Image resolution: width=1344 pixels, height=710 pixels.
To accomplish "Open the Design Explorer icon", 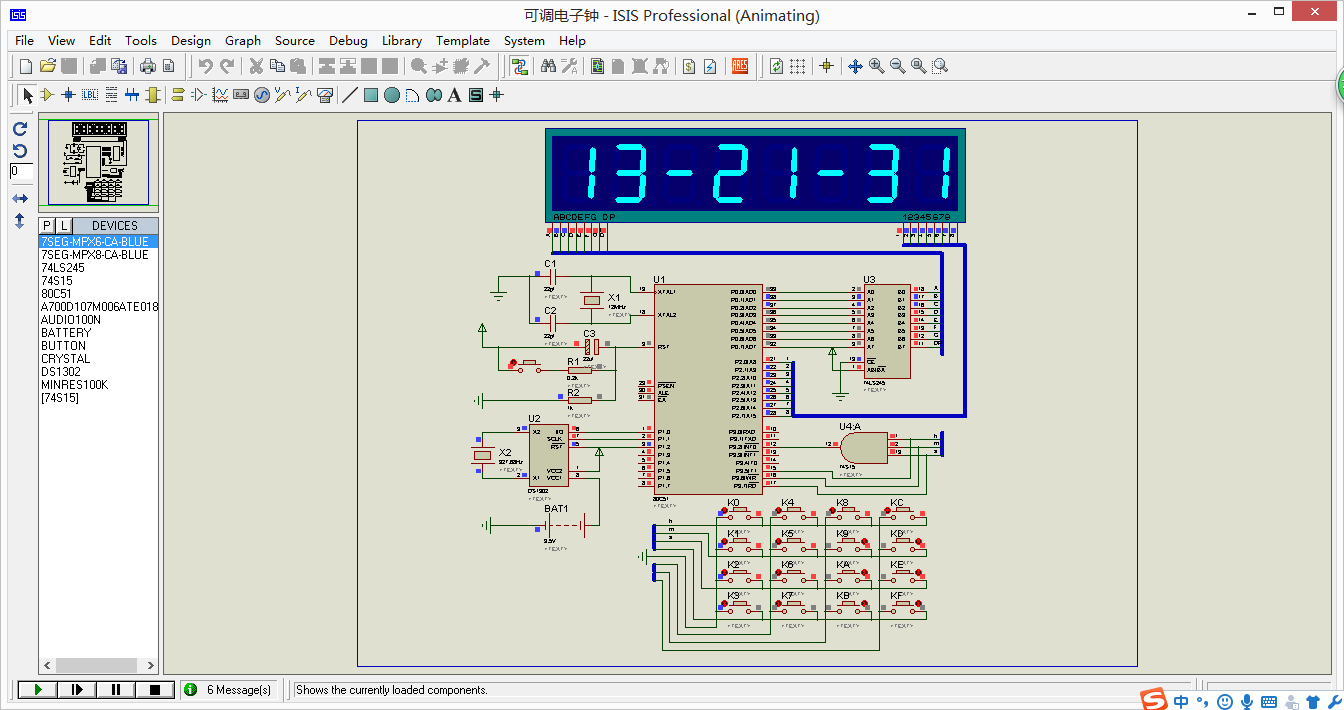I will pos(597,66).
